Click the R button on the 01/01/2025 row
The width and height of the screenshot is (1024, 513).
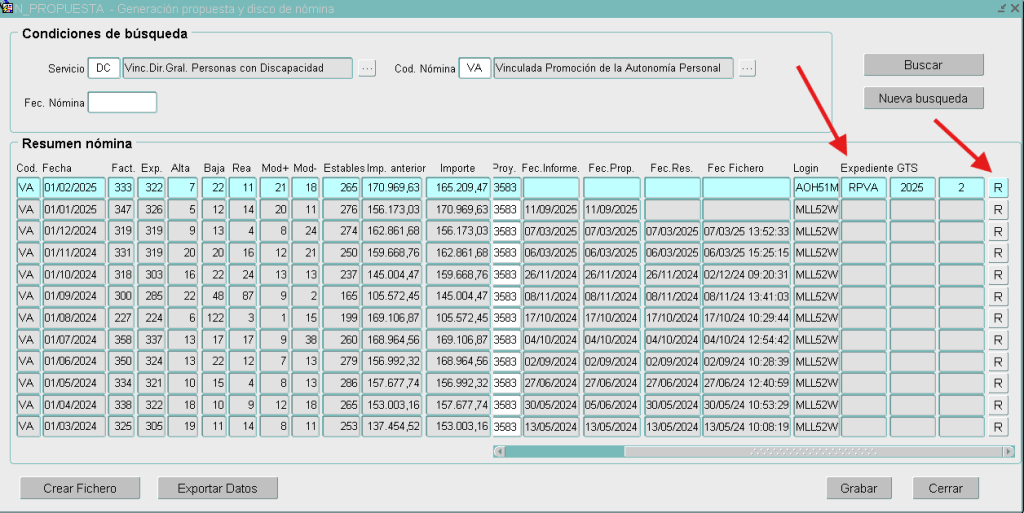[998, 209]
